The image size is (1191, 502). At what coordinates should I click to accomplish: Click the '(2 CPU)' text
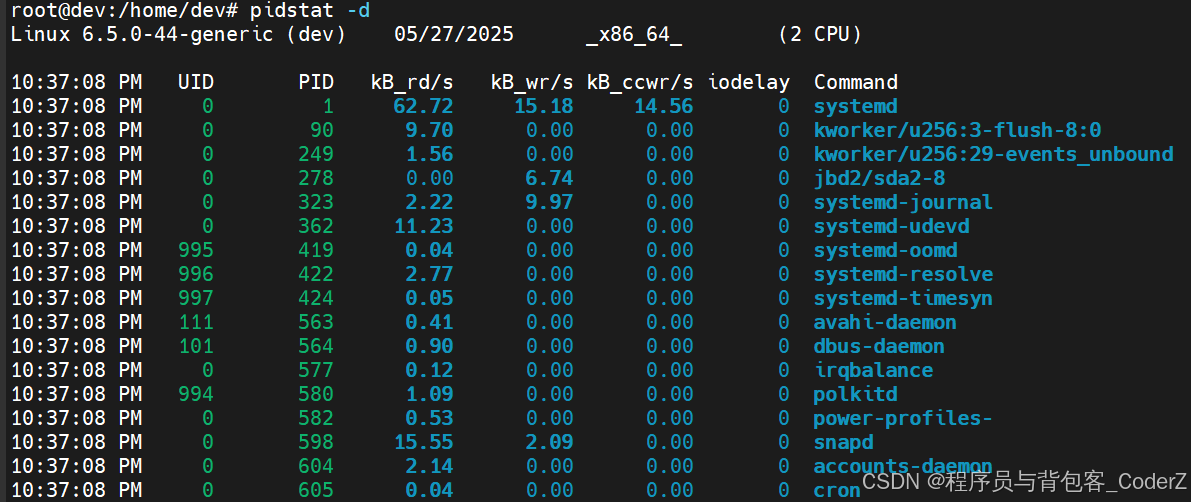coord(820,35)
